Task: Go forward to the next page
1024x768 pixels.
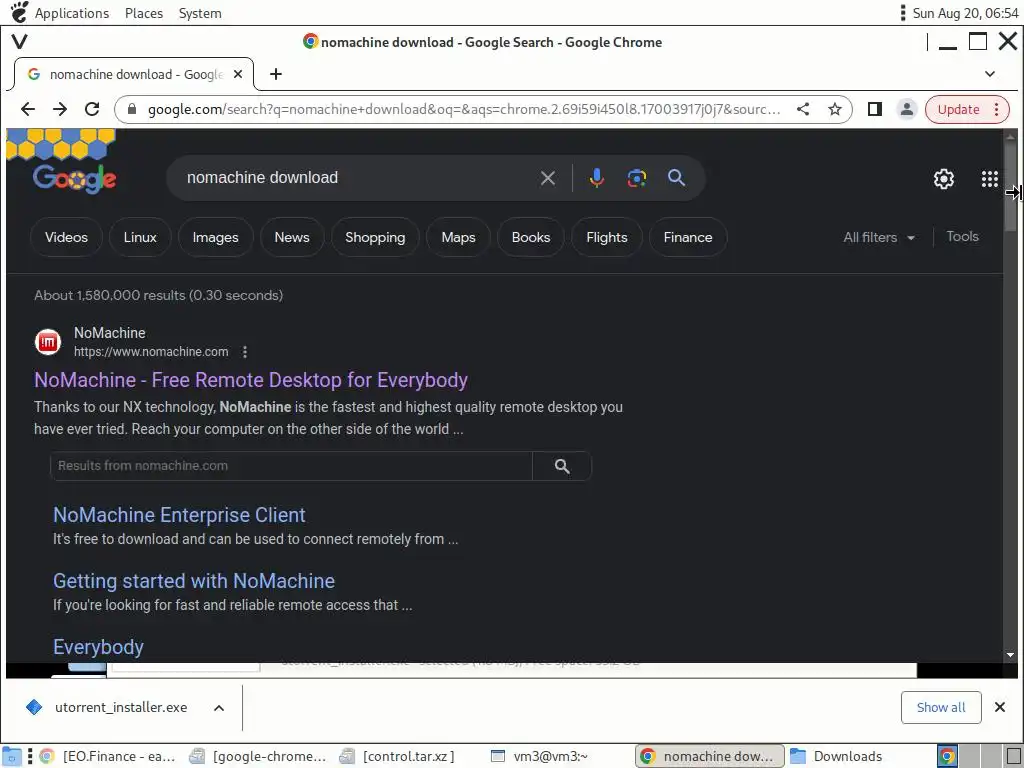Action: (59, 109)
